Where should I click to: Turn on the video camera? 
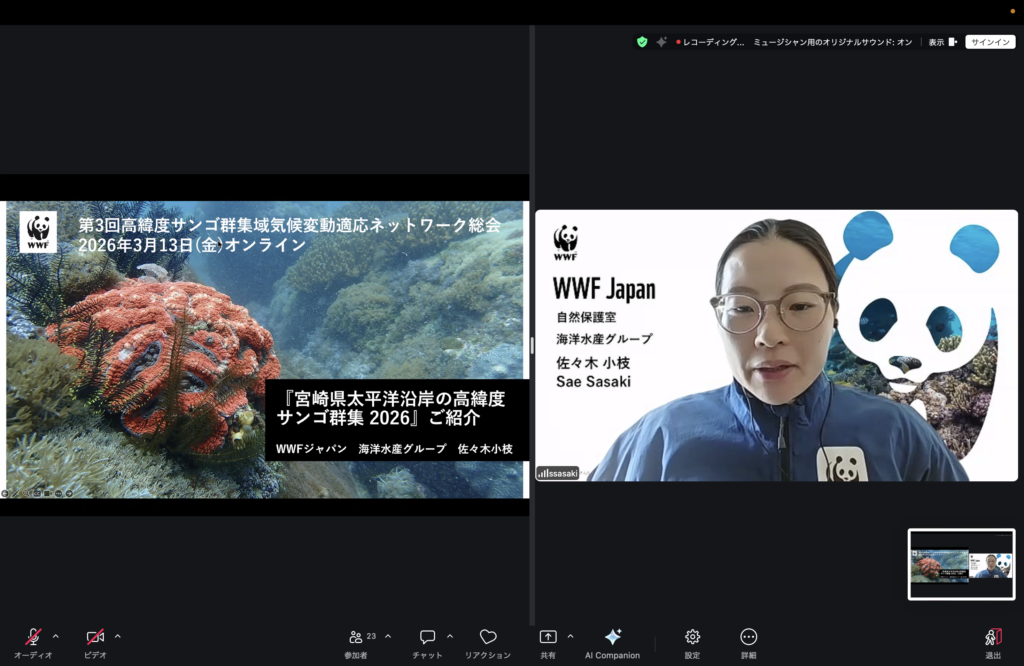pos(95,638)
